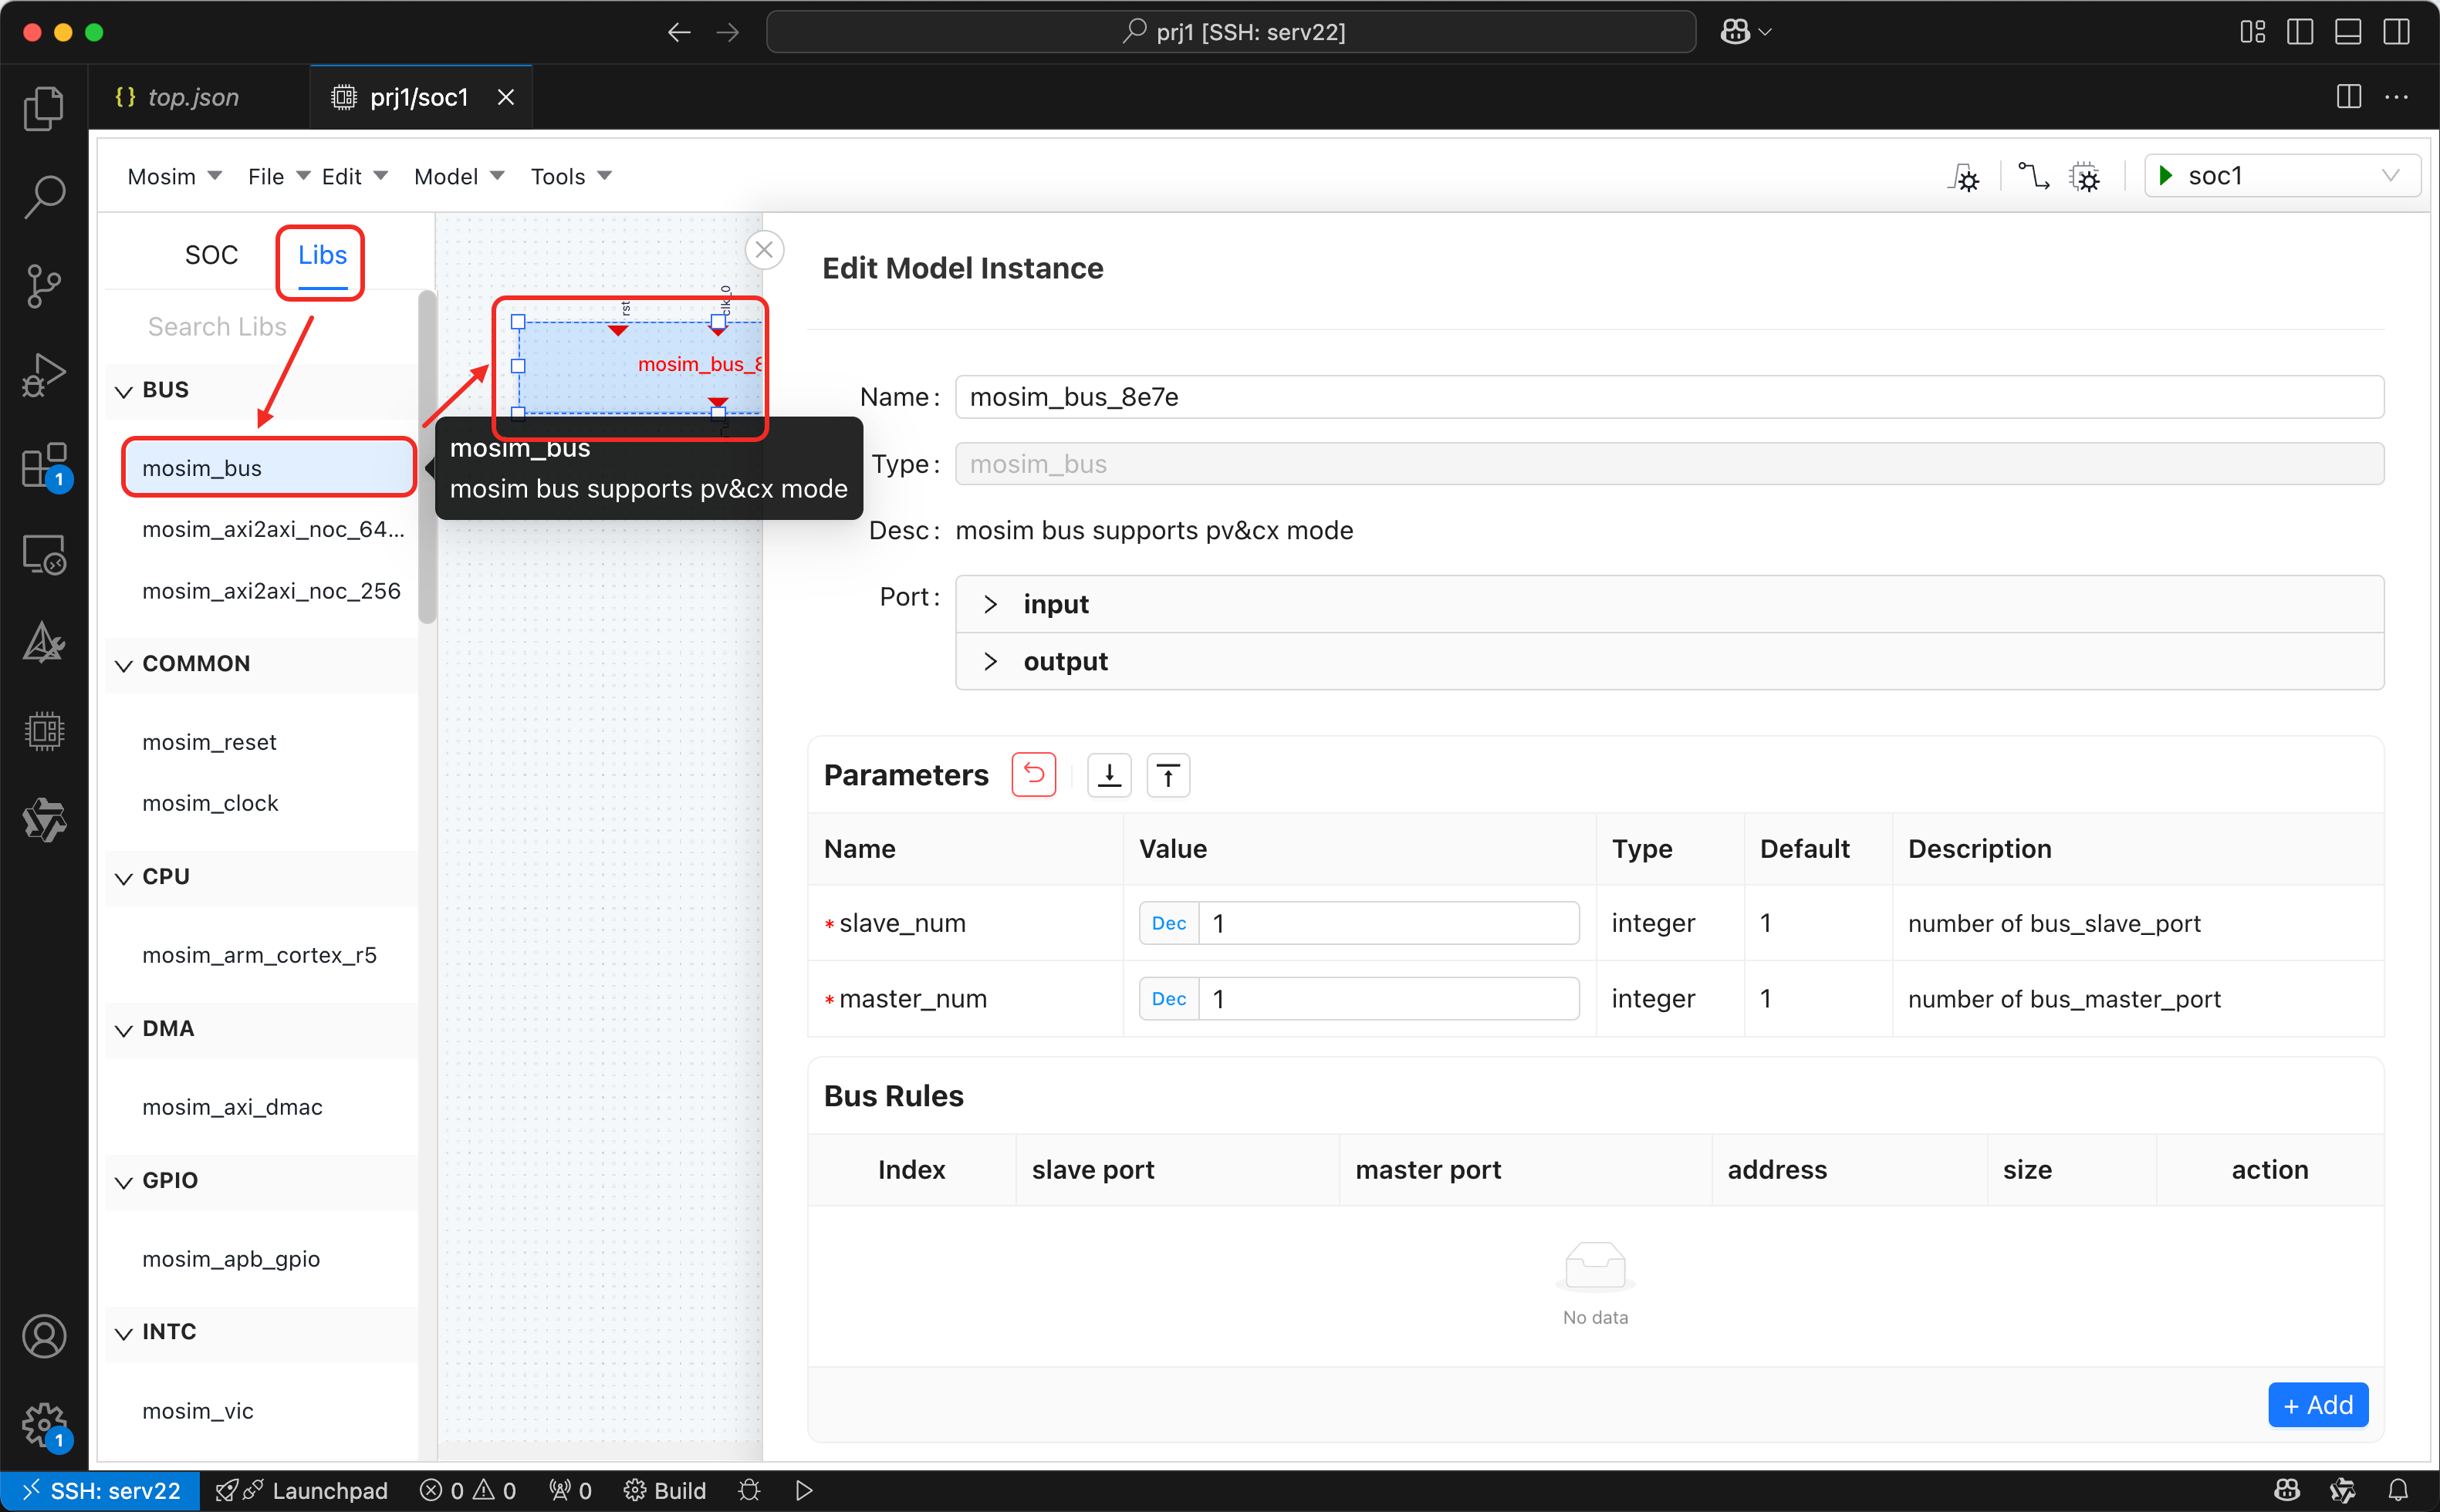2440x1512 pixels.
Task: Select mosim_arm_cortex_r5 library item
Action: coord(259,955)
